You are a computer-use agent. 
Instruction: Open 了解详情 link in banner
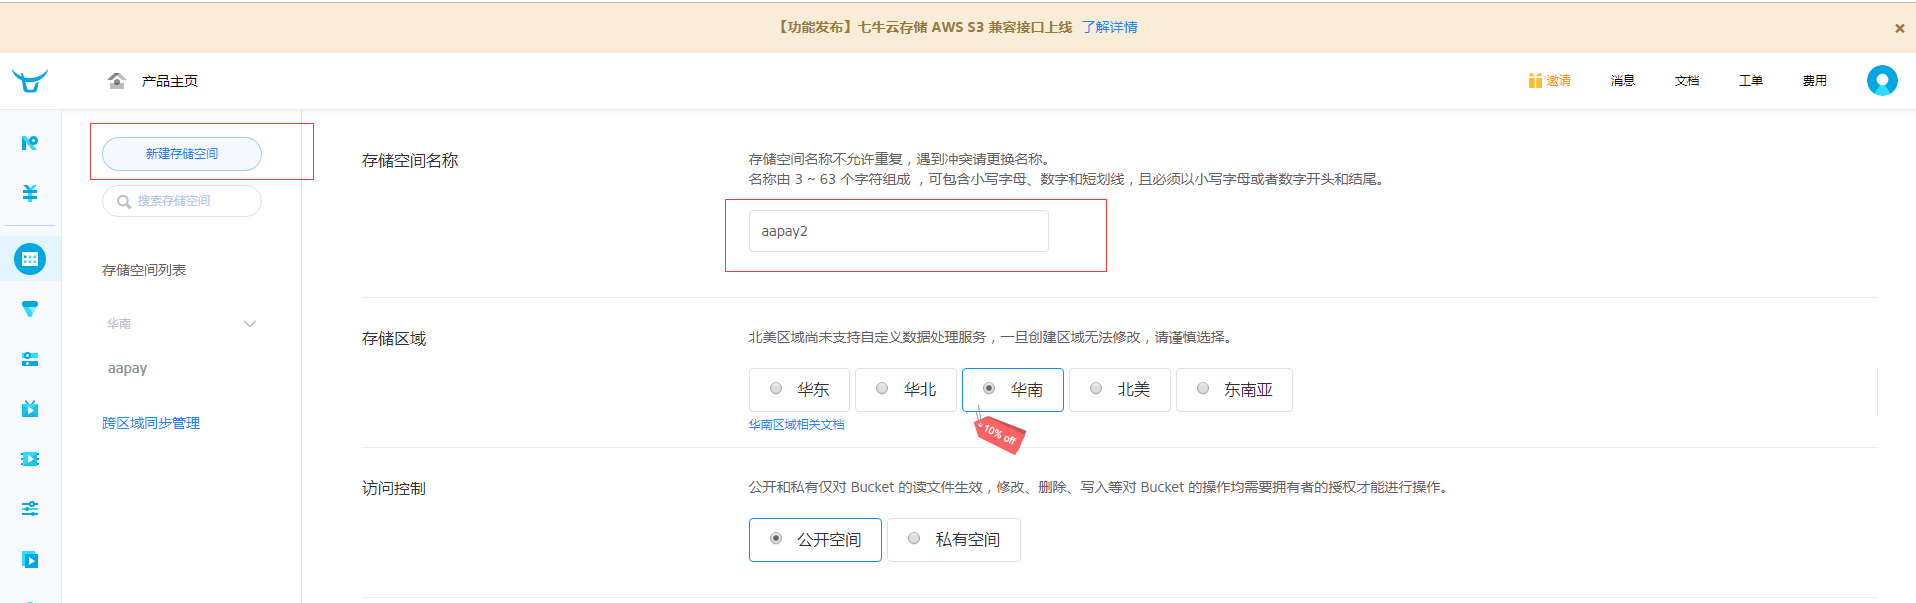[1109, 27]
